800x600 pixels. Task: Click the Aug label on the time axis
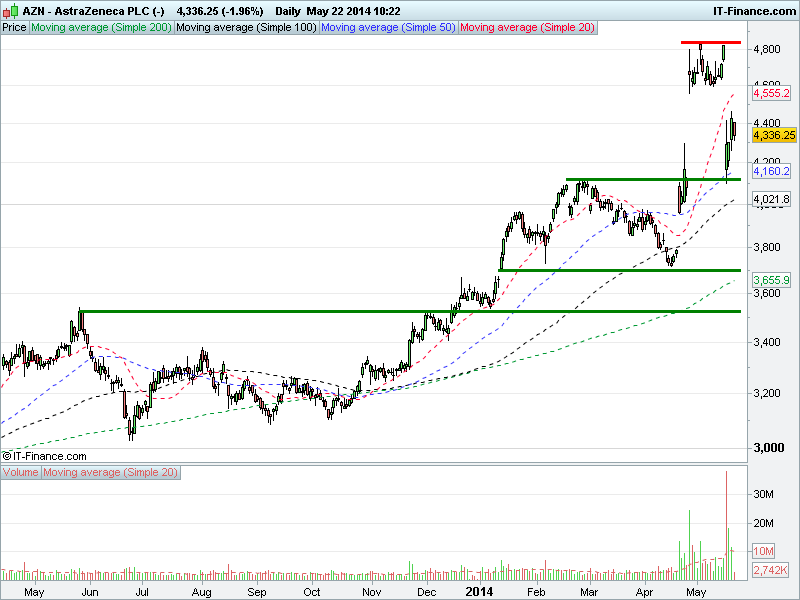202,592
